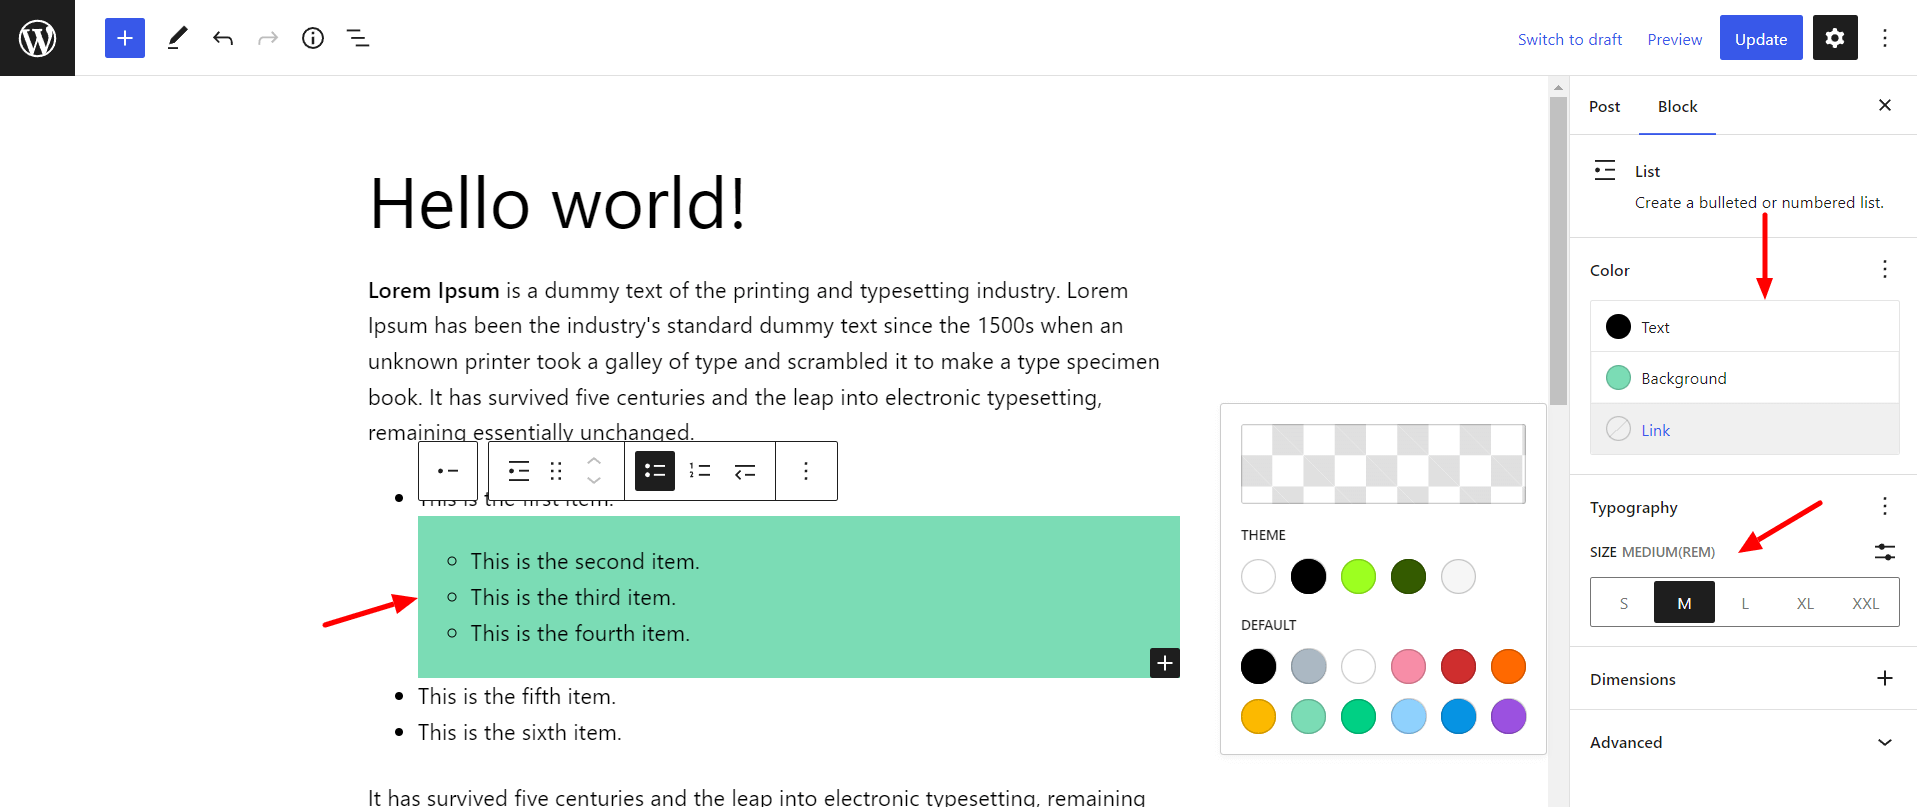Click the edit tools pencil icon
Viewport: 1917px width, 807px height.
177,38
